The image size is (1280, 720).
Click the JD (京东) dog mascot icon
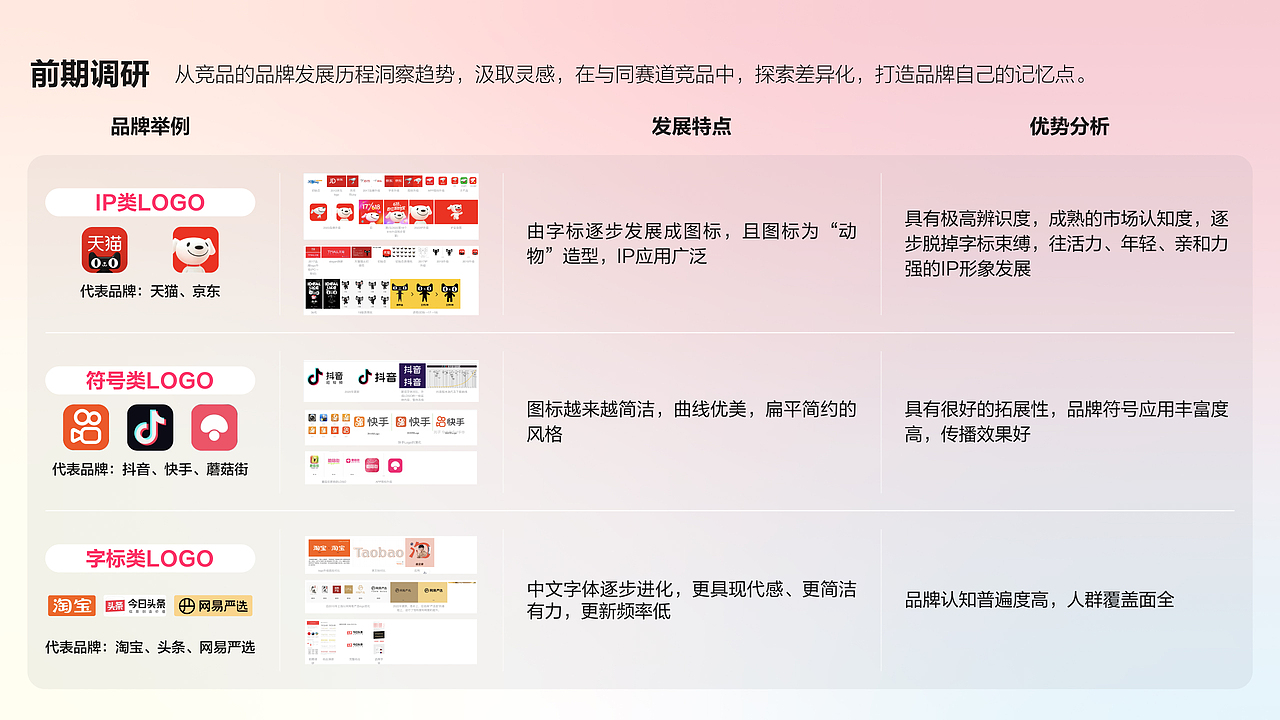pos(196,250)
